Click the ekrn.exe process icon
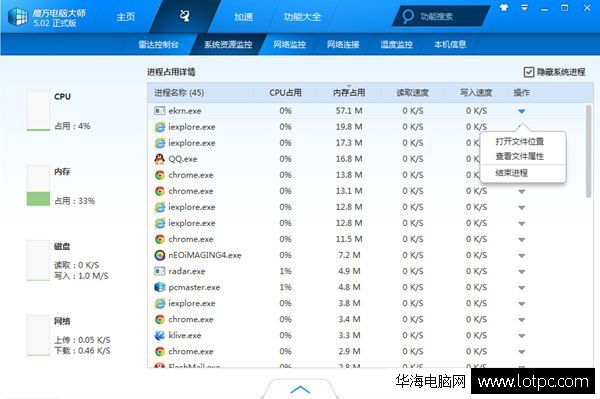 [x=160, y=111]
